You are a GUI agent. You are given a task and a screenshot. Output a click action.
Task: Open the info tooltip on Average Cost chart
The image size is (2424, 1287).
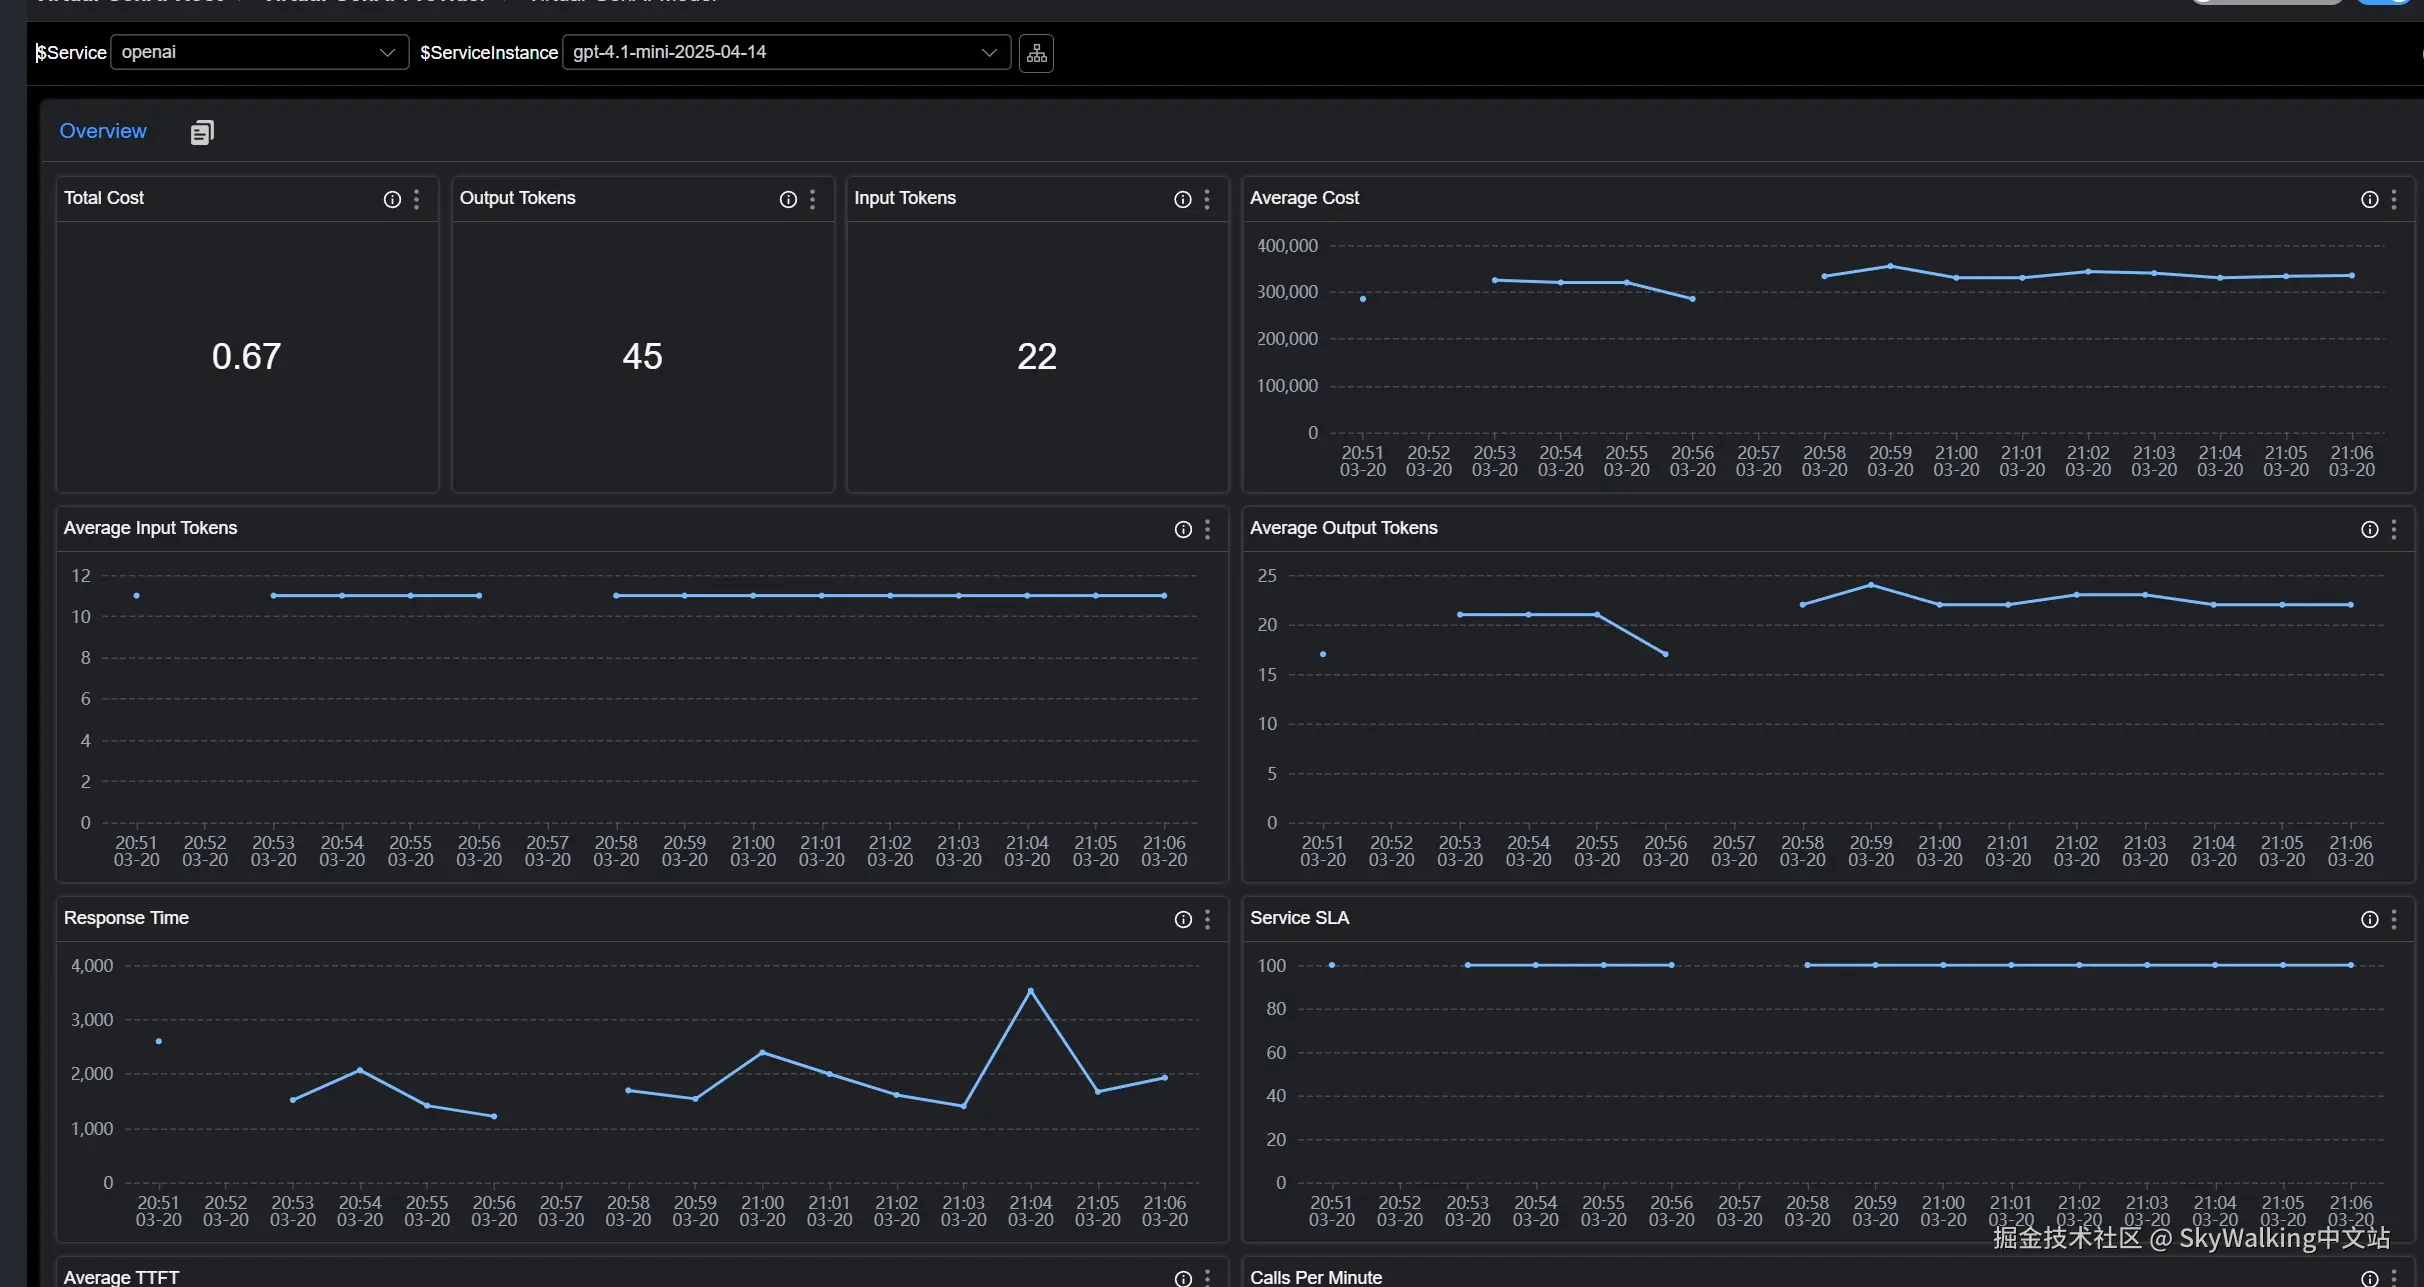point(2369,199)
